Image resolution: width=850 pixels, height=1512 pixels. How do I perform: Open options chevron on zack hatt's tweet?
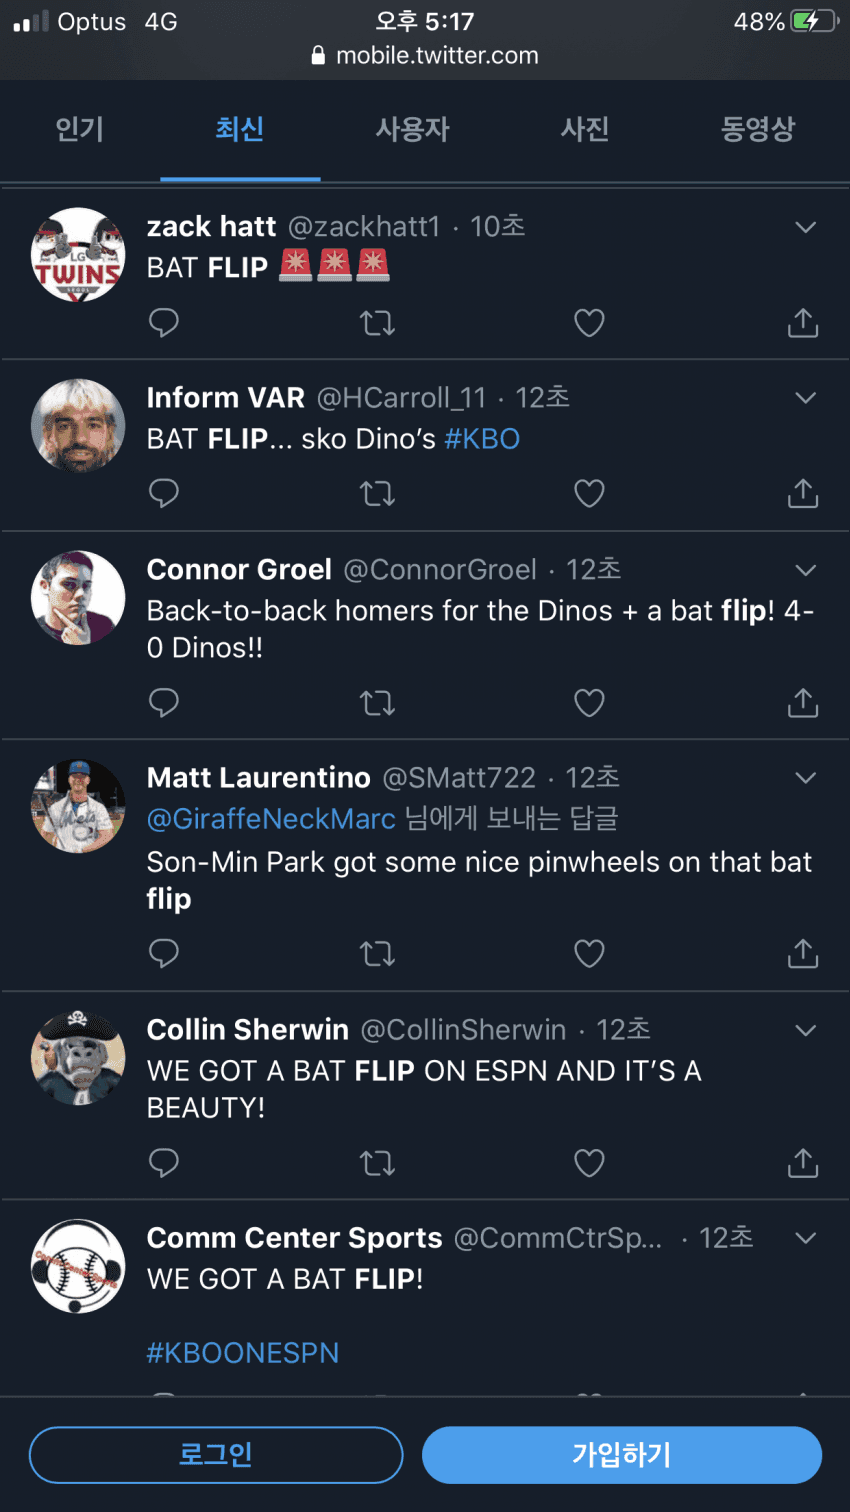pos(805,228)
